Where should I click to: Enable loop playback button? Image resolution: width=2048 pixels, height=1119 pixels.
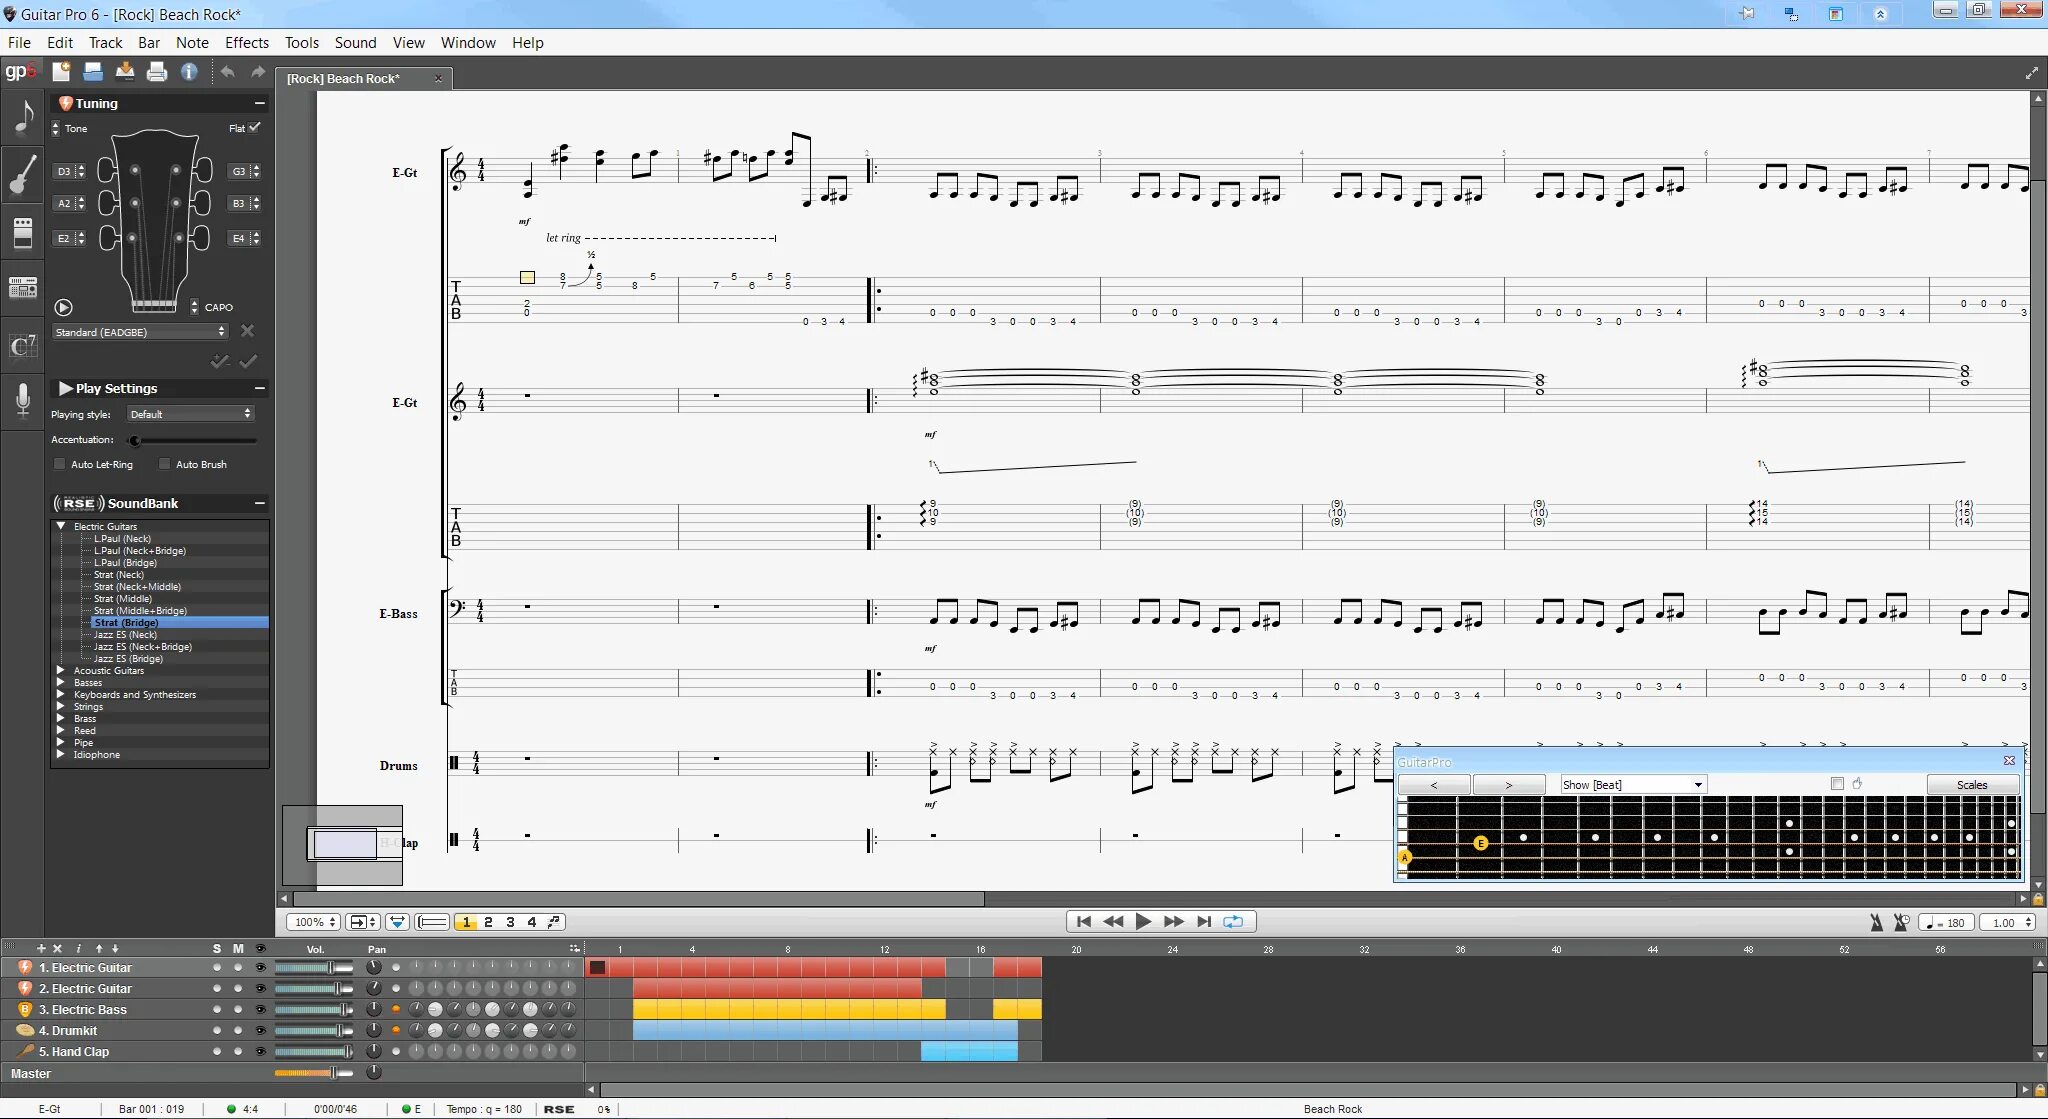(x=1233, y=922)
